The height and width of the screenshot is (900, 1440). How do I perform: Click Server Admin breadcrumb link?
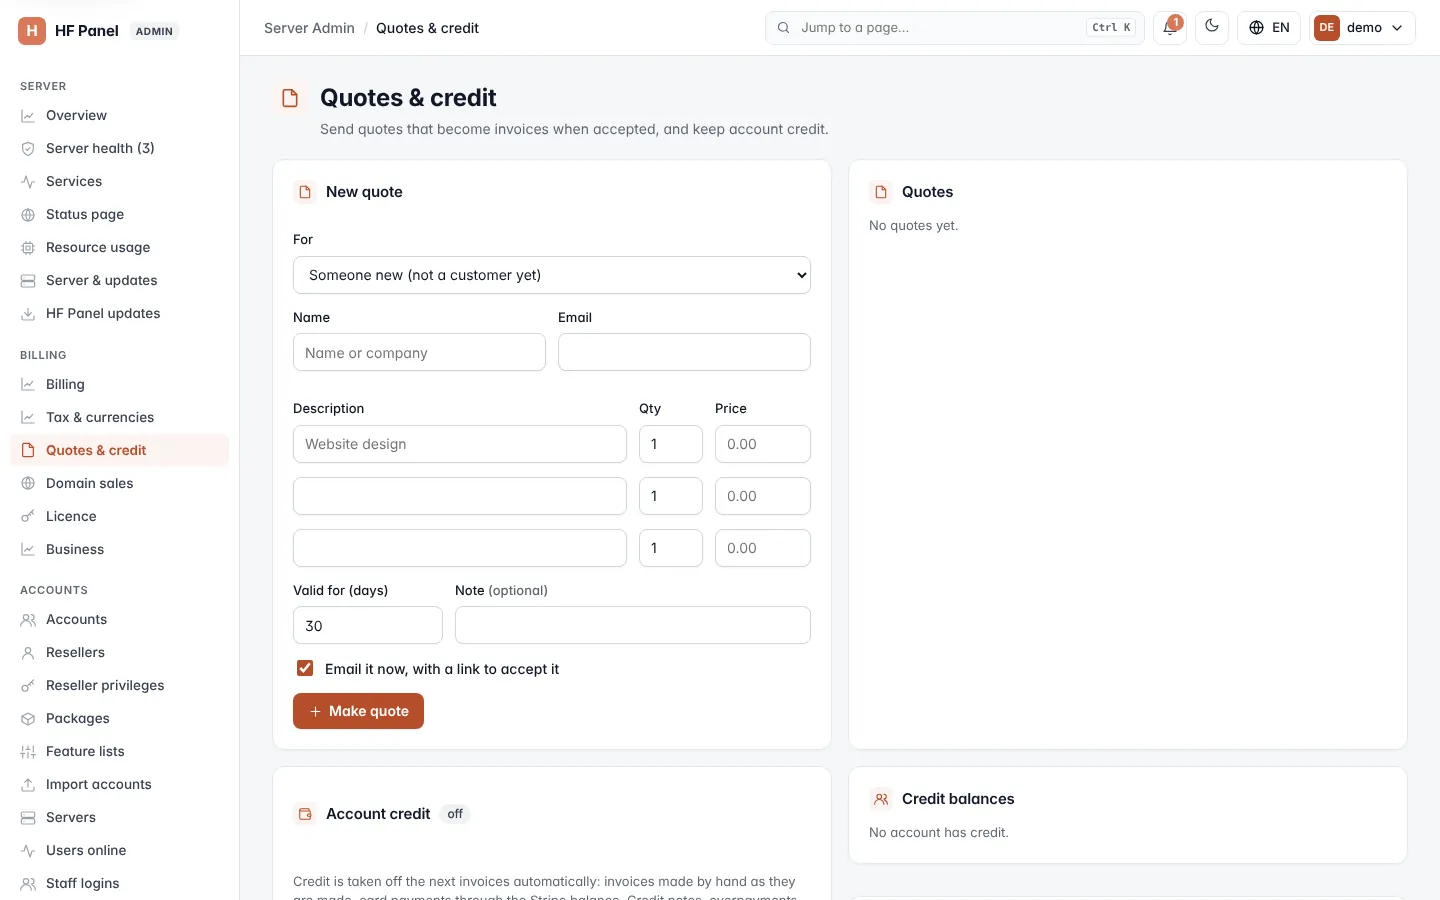309,28
